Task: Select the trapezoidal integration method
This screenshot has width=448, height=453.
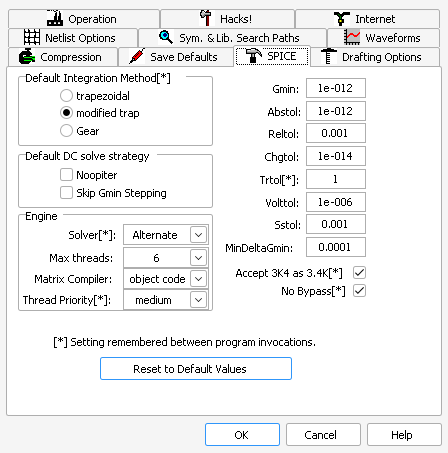Action: click(66, 96)
